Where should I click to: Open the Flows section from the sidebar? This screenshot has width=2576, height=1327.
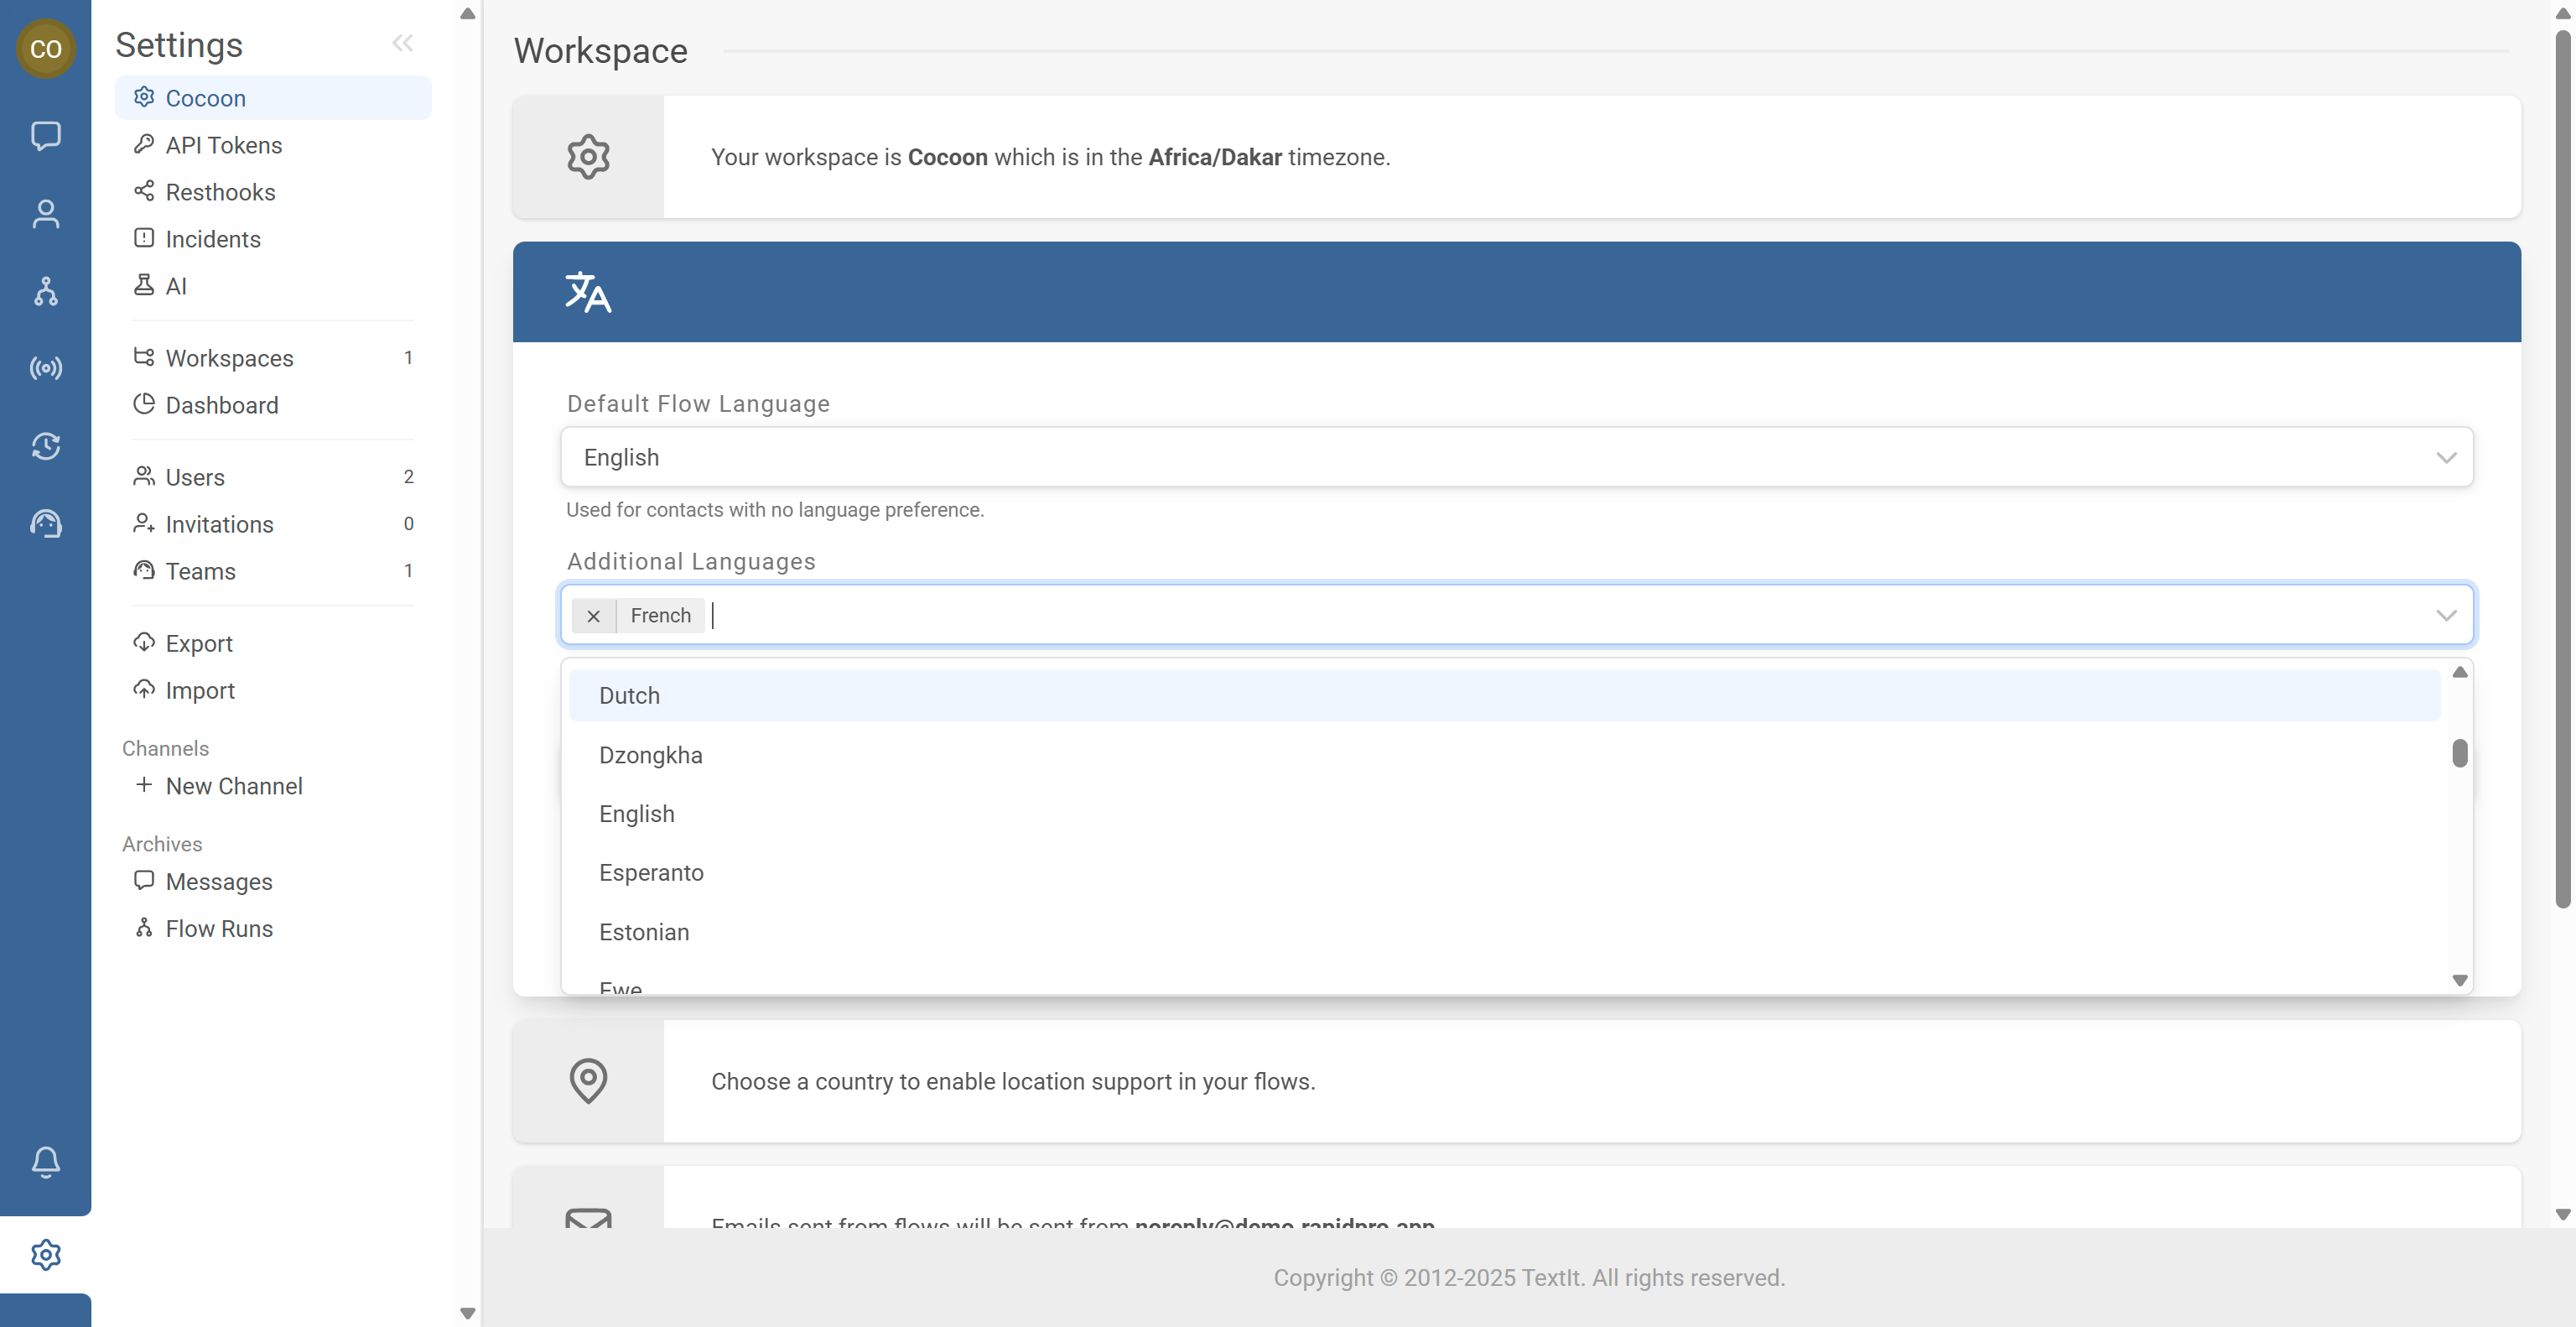(46, 291)
